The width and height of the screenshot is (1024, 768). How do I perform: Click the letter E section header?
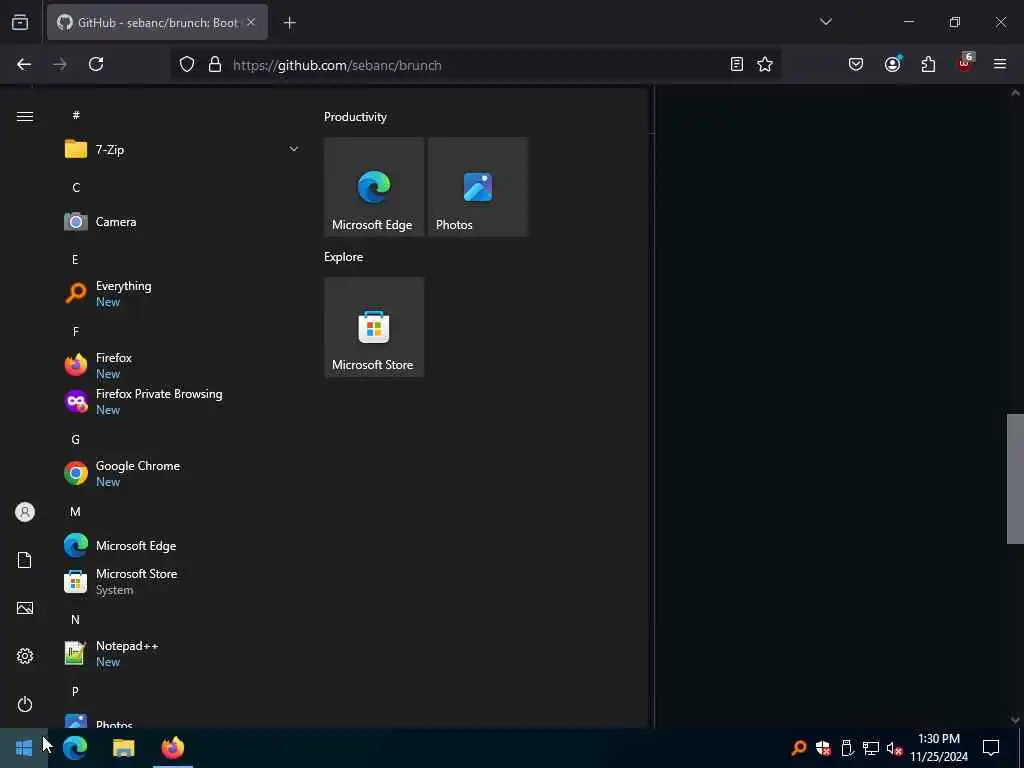point(75,260)
